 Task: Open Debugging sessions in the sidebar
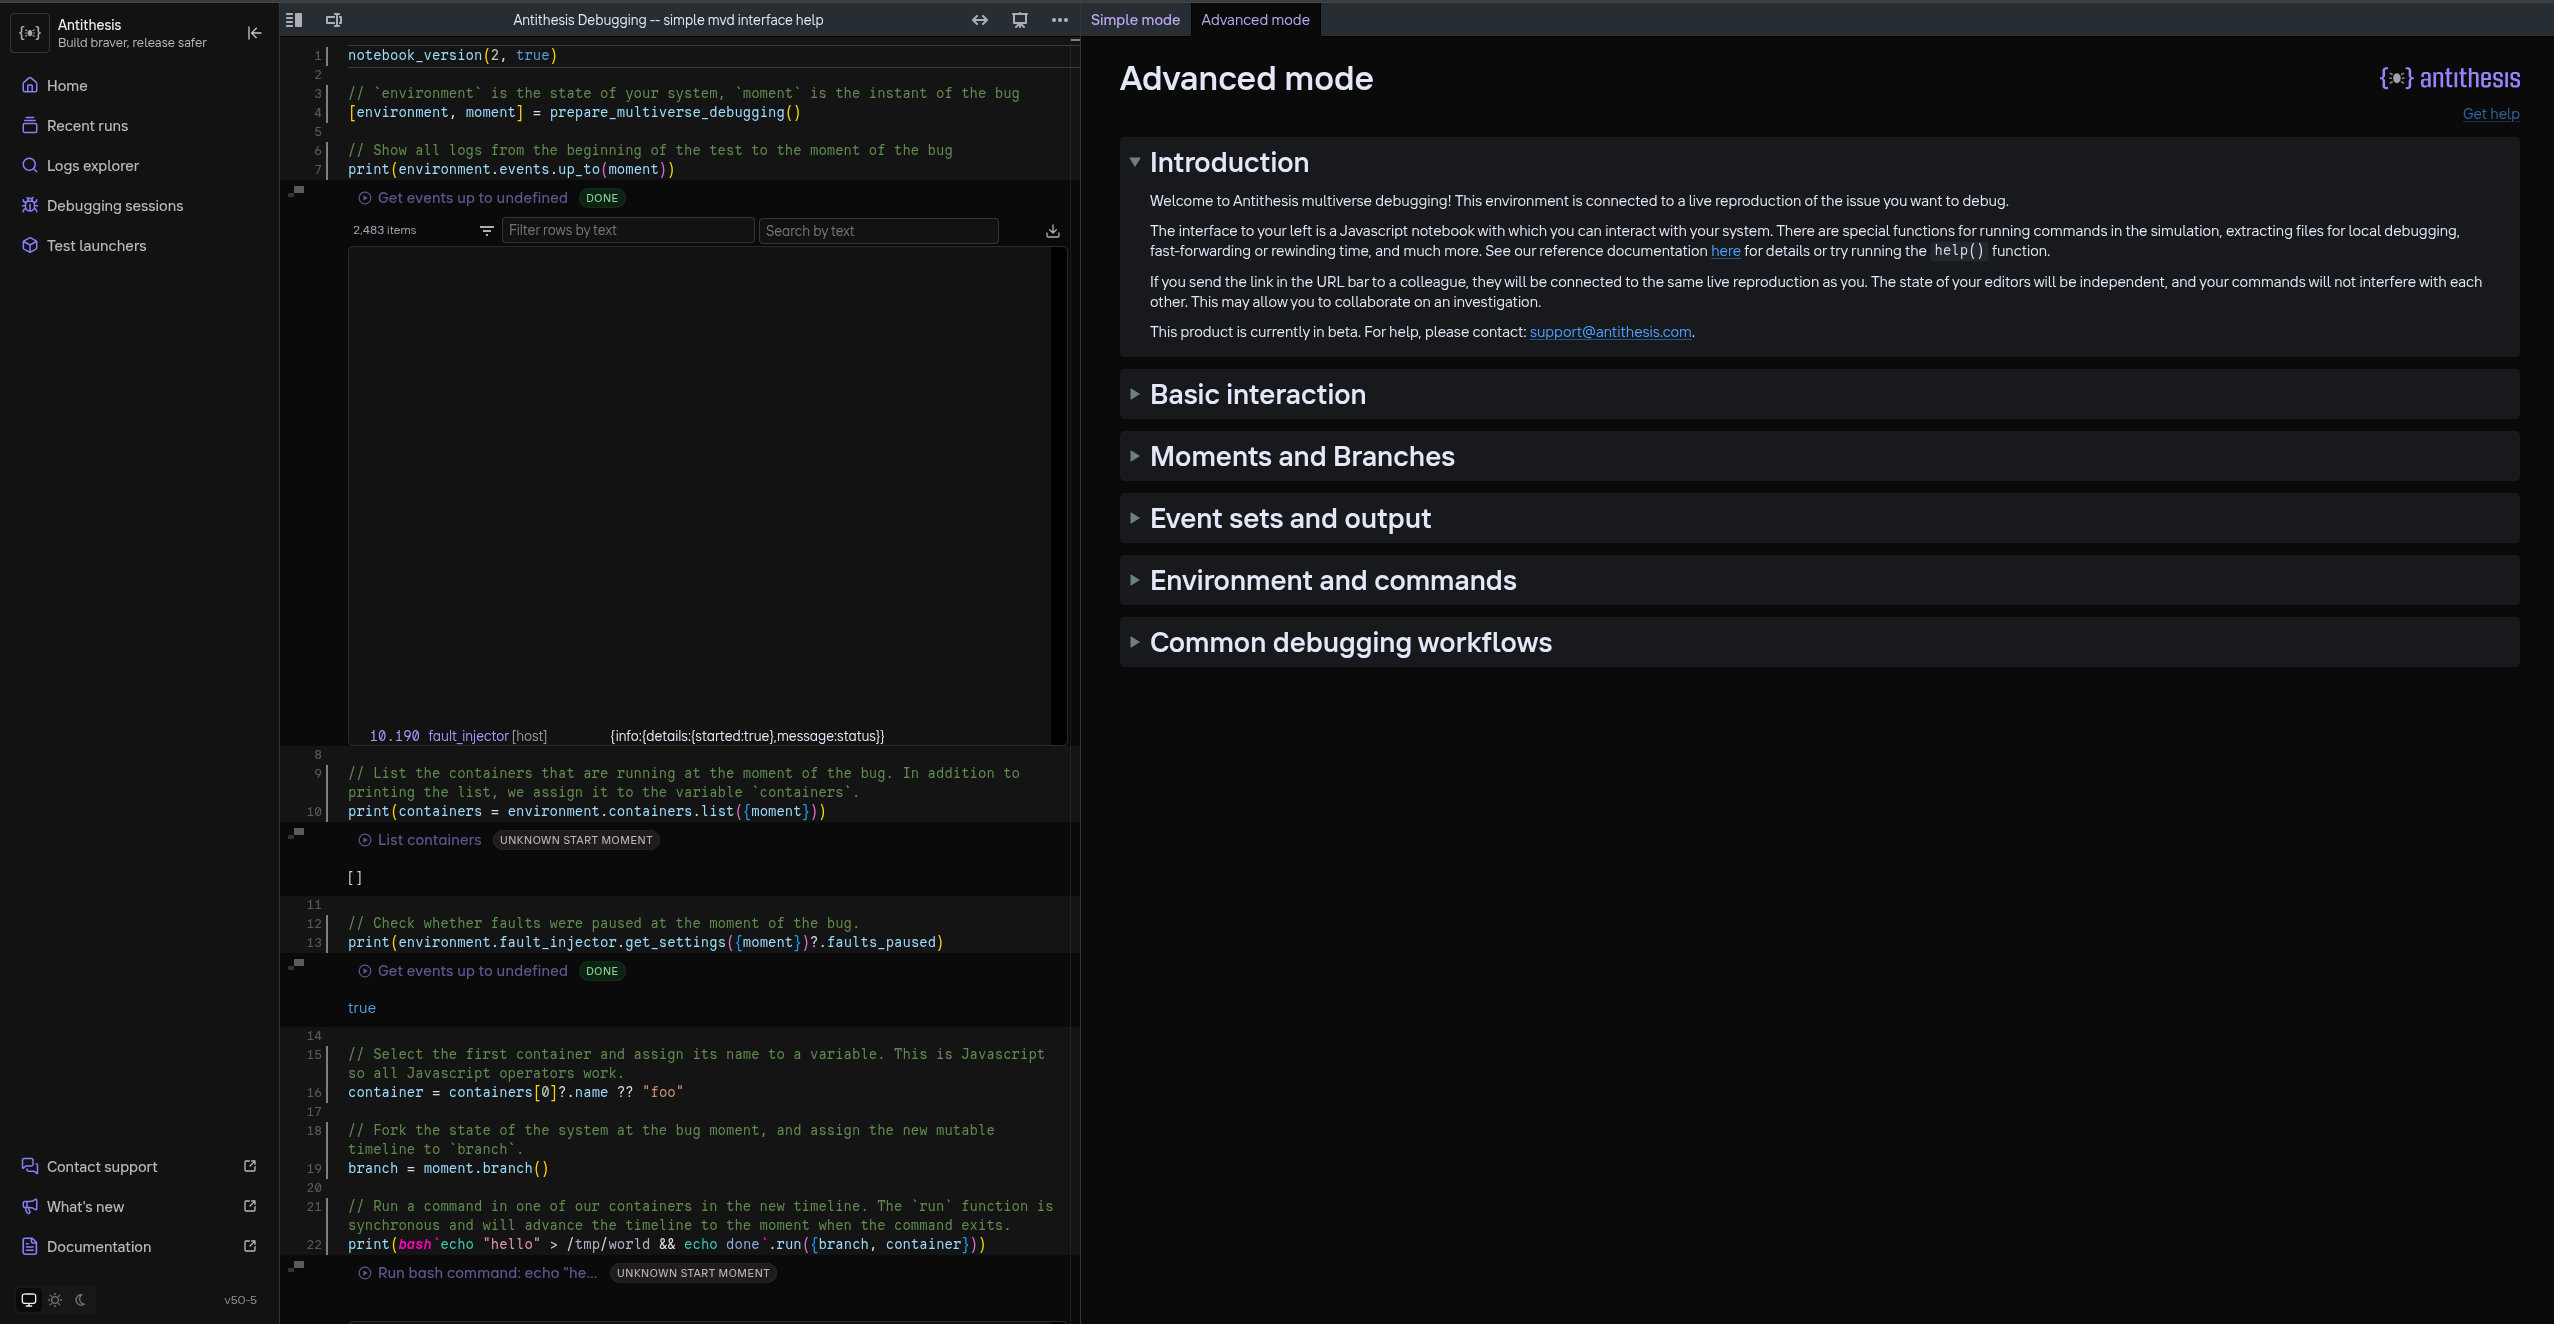click(x=115, y=206)
